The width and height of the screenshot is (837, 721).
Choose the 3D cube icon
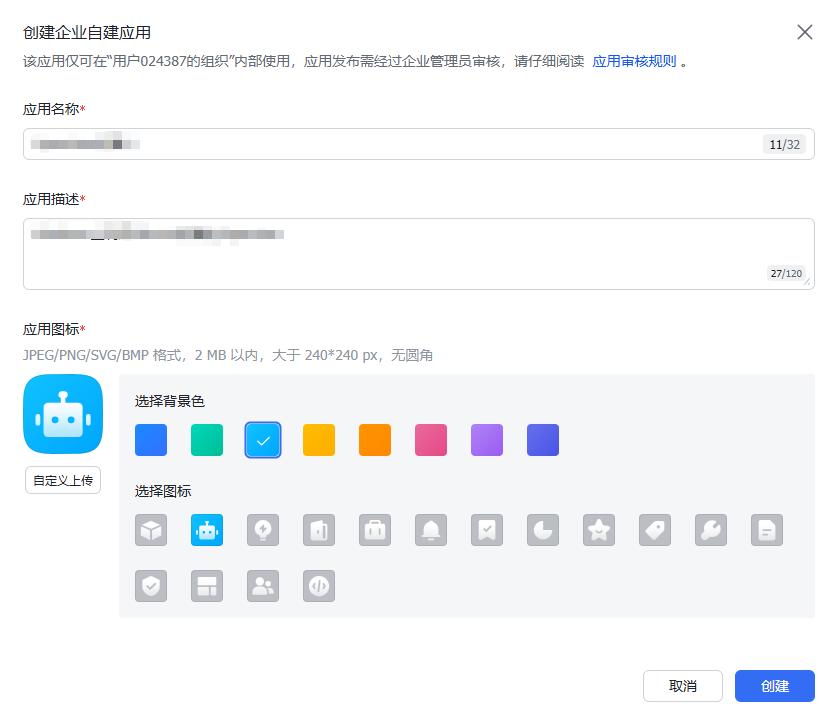click(151, 530)
